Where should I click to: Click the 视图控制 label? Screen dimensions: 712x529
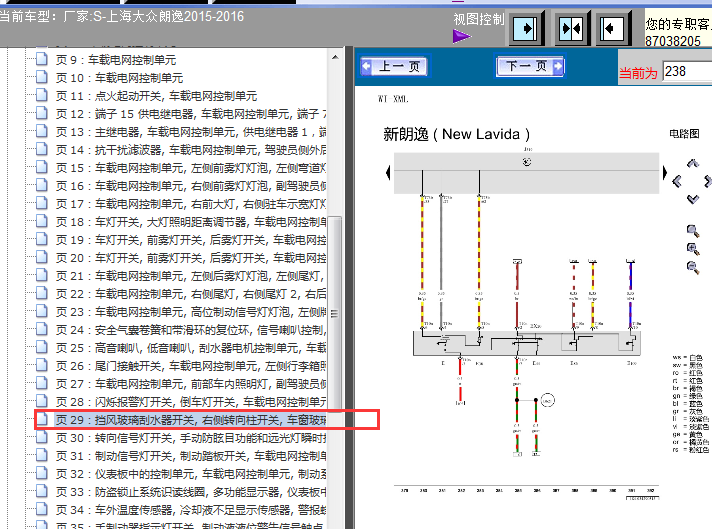pos(479,20)
